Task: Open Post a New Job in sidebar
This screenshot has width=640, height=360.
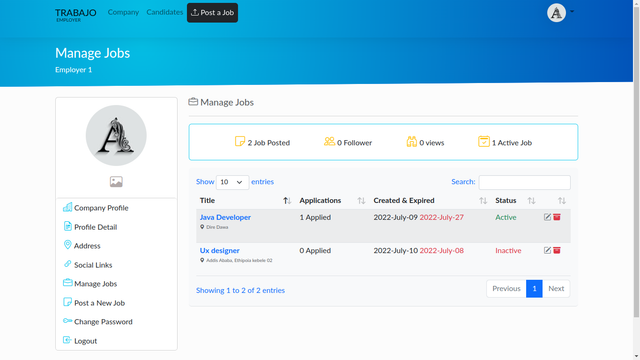Action: pyautogui.click(x=100, y=303)
